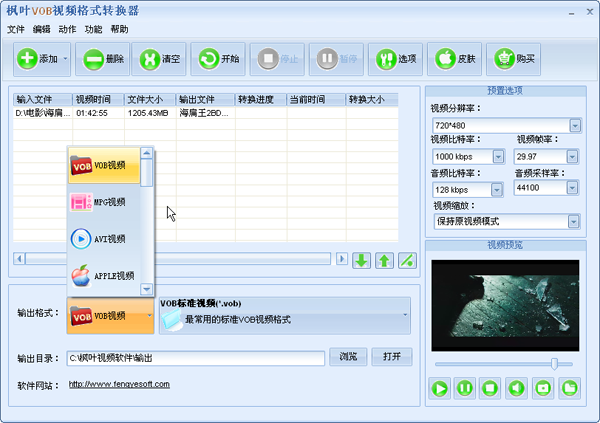Screen dimensions: 600x423
Task: Move file up with green up arrow
Action: pyautogui.click(x=384, y=260)
